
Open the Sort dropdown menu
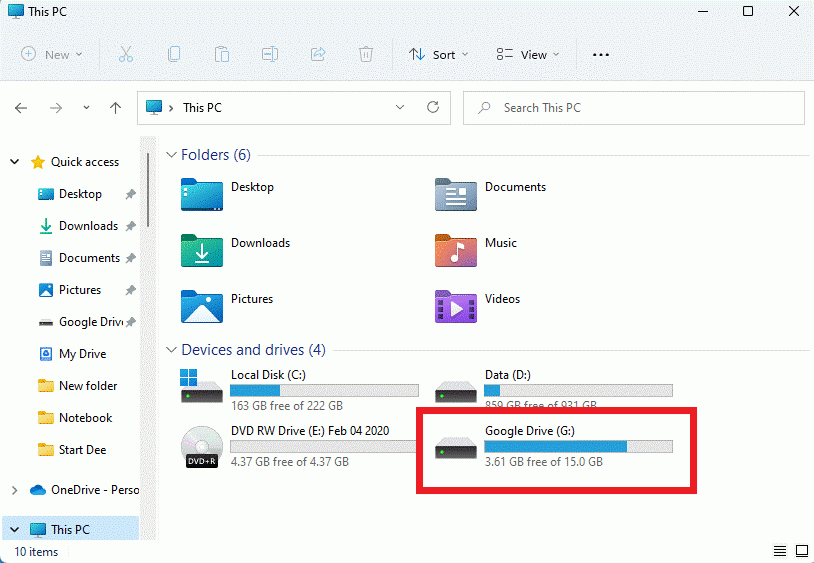(x=439, y=54)
